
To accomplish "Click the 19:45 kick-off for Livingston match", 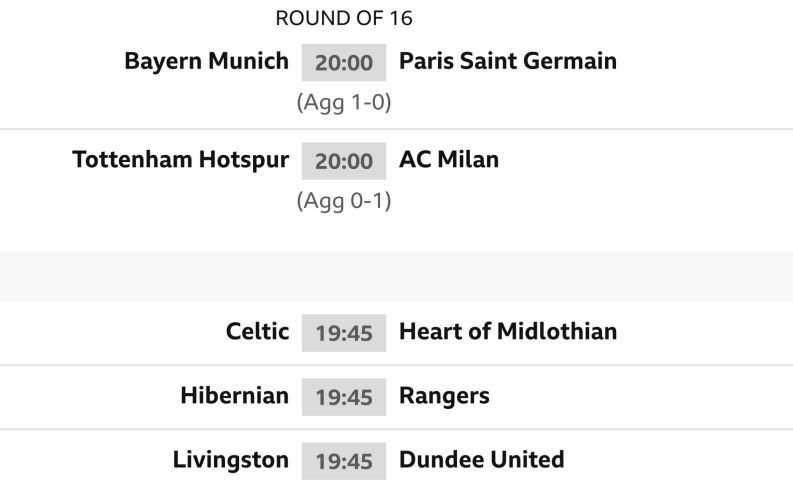I will 344,462.
